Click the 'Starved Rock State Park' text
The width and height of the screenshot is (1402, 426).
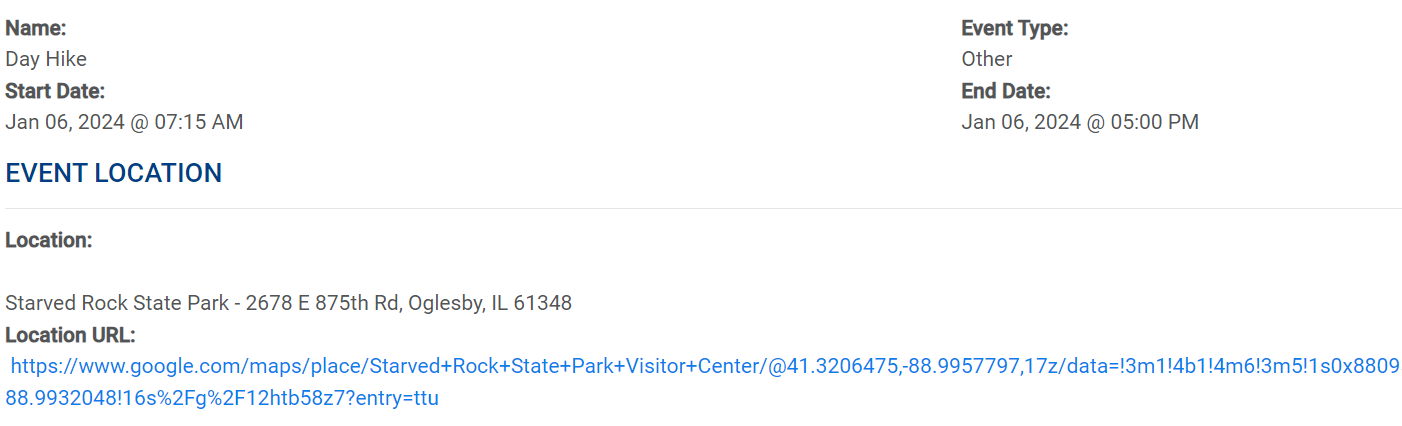117,302
